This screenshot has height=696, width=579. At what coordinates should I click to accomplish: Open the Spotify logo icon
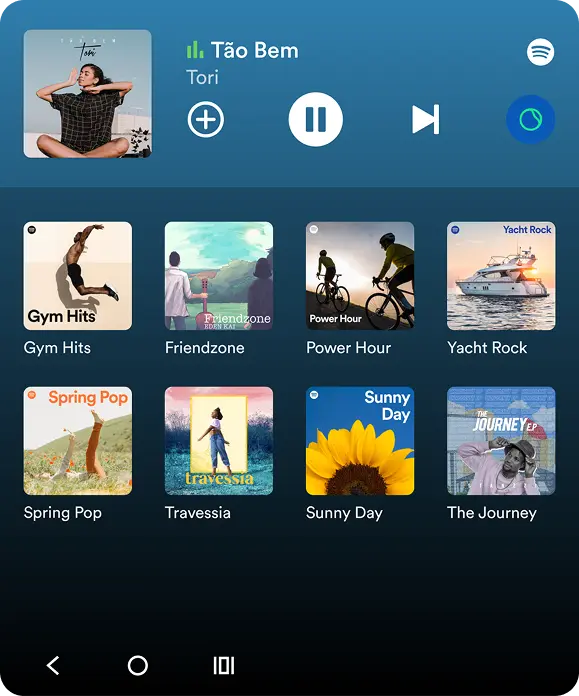tap(540, 52)
